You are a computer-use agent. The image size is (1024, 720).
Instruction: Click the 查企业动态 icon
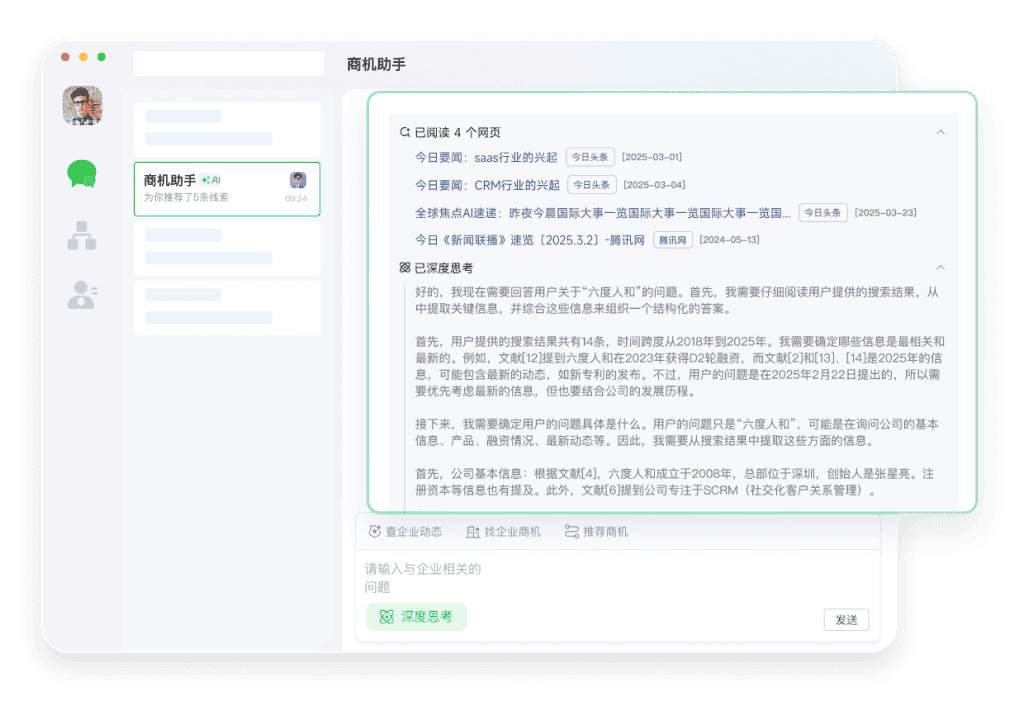pos(375,532)
